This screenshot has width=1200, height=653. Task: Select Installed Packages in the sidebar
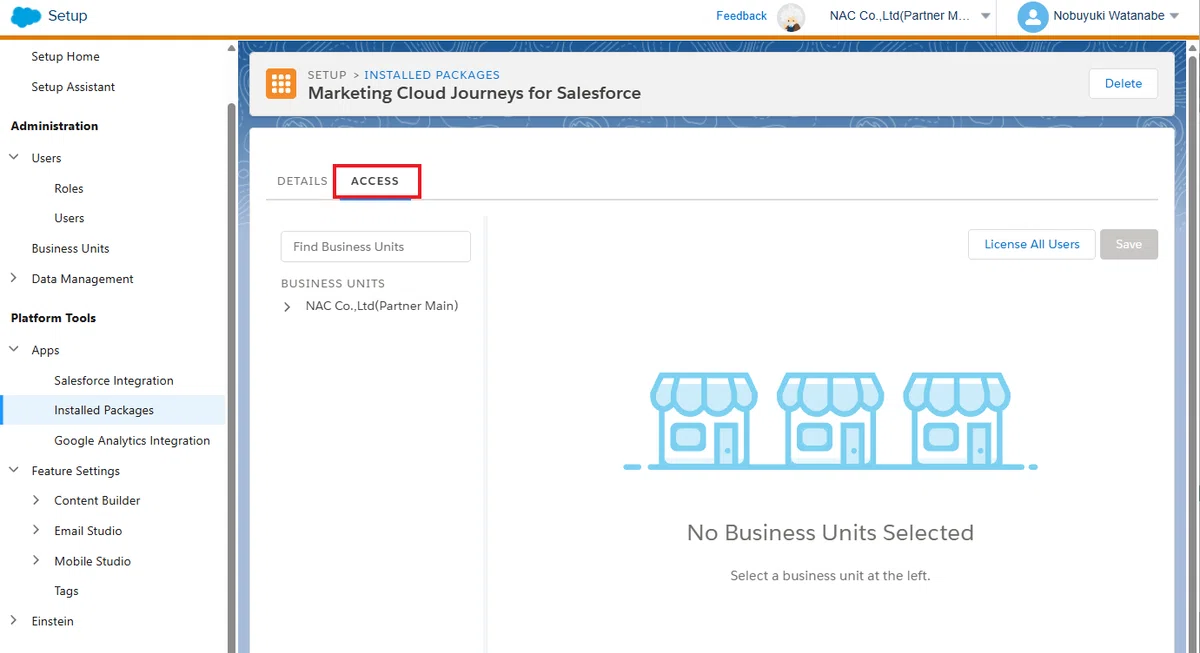[x=104, y=410]
